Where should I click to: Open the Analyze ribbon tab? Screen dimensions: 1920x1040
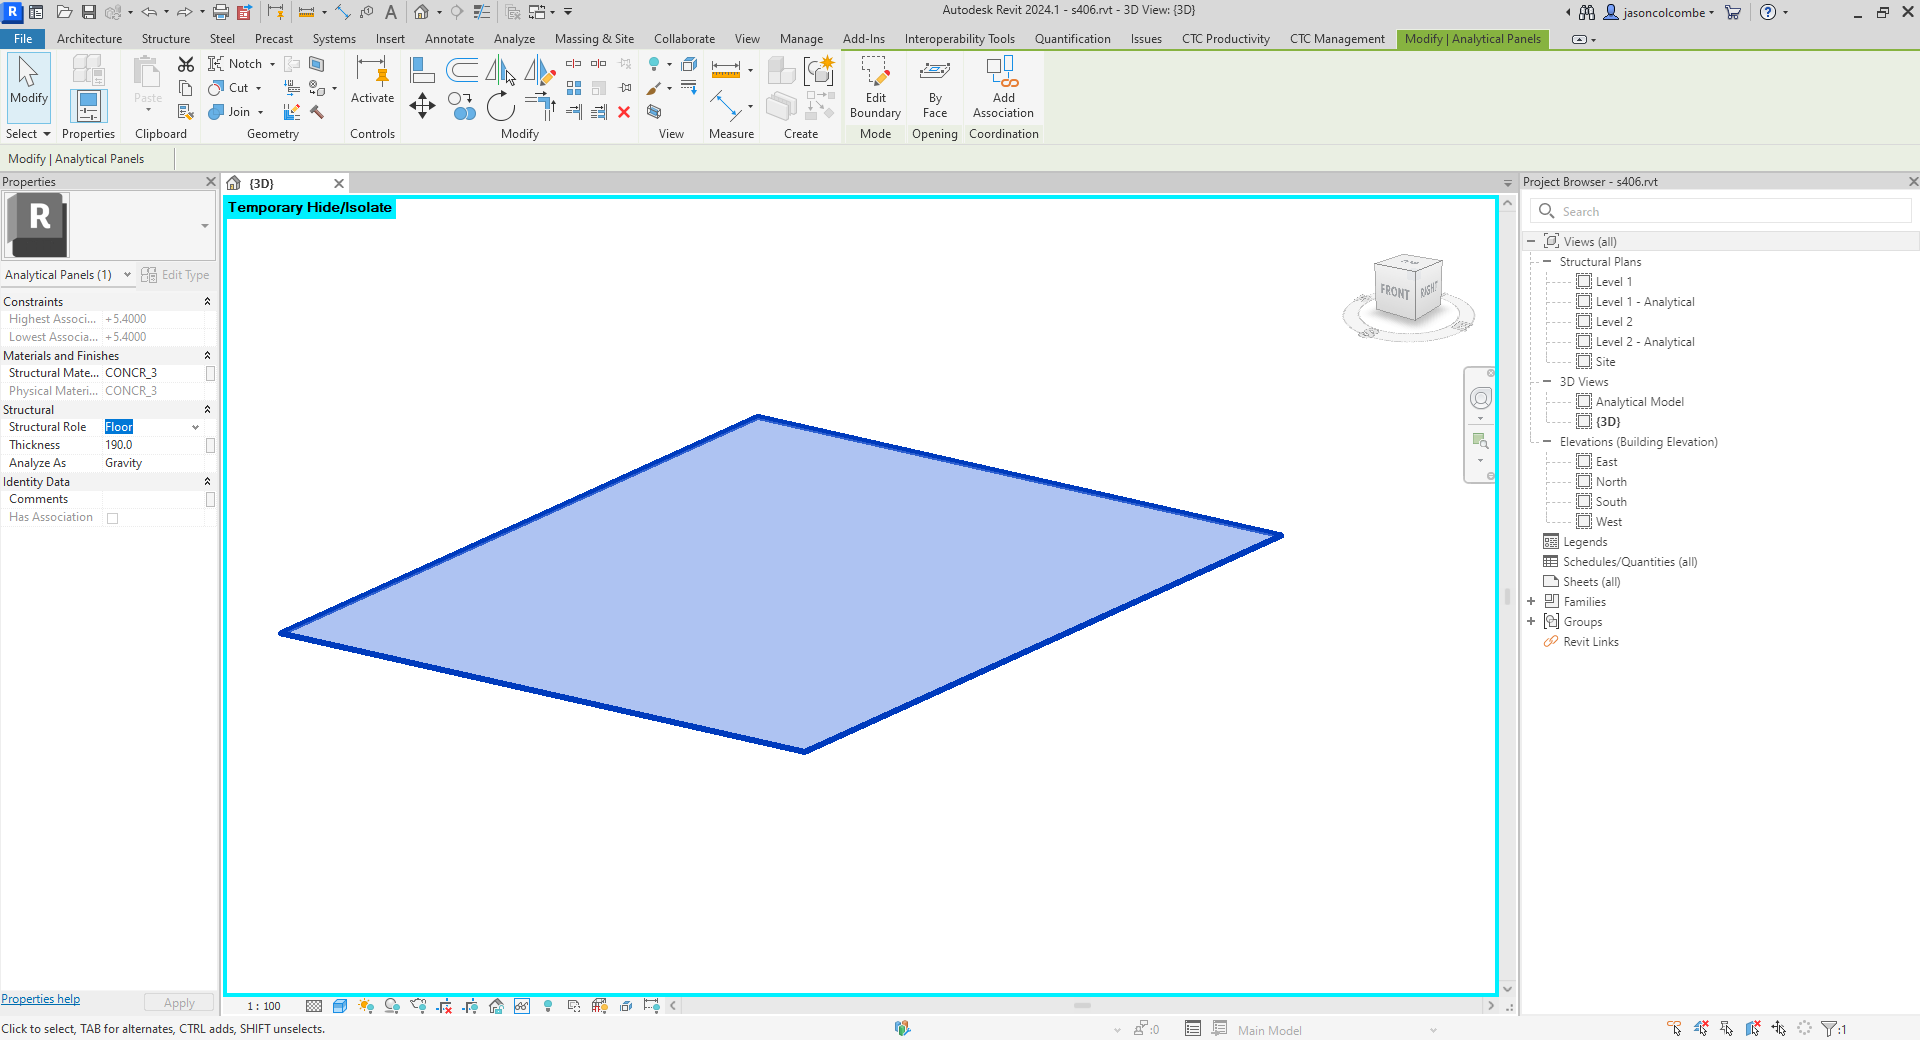click(514, 39)
